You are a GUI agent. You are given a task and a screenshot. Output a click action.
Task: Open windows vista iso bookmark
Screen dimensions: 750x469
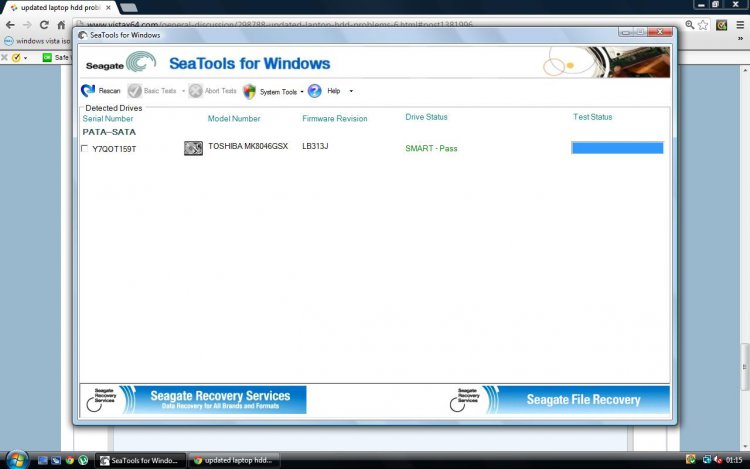[37, 41]
